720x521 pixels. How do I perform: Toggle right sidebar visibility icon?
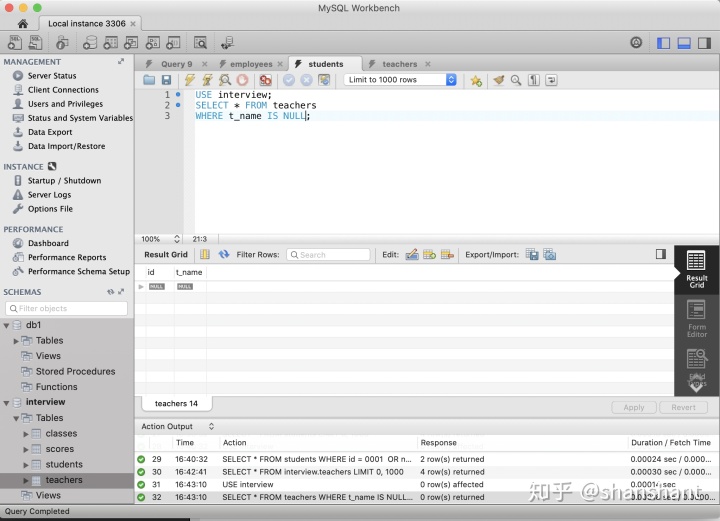[x=704, y=43]
